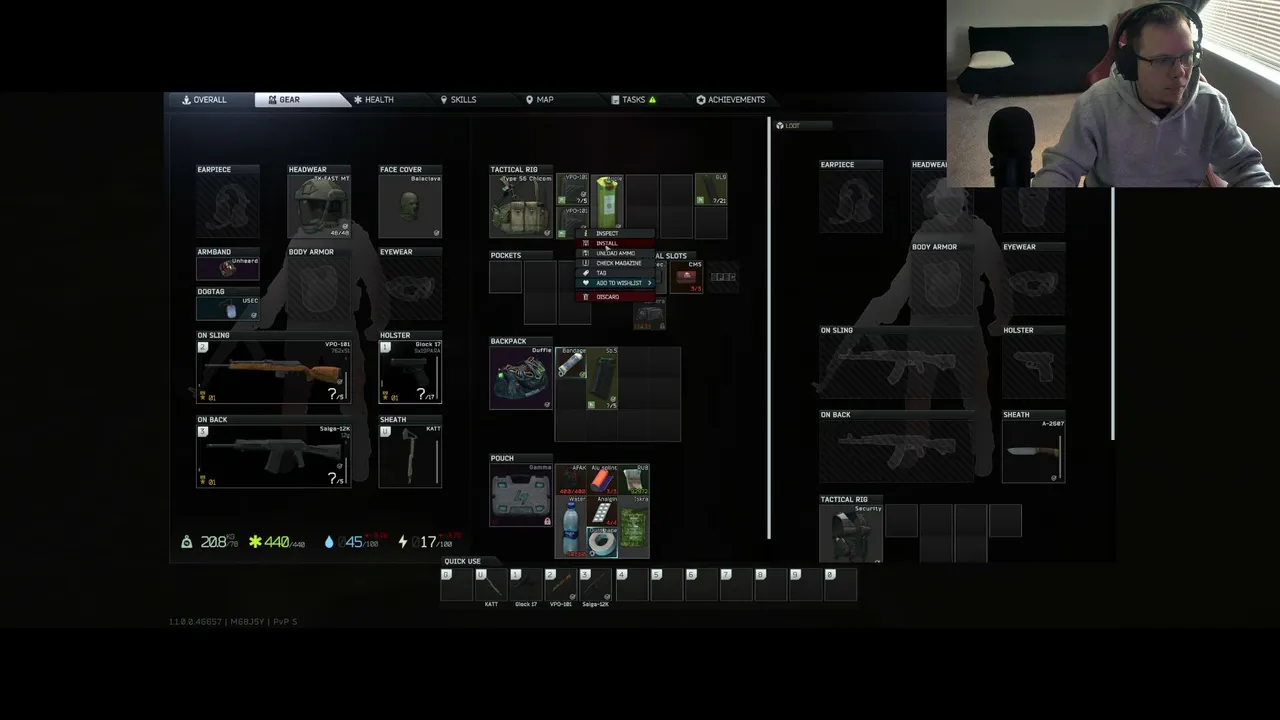Screen dimensions: 1280x720
Task: Select the magazine in the backpack
Action: click(604, 378)
